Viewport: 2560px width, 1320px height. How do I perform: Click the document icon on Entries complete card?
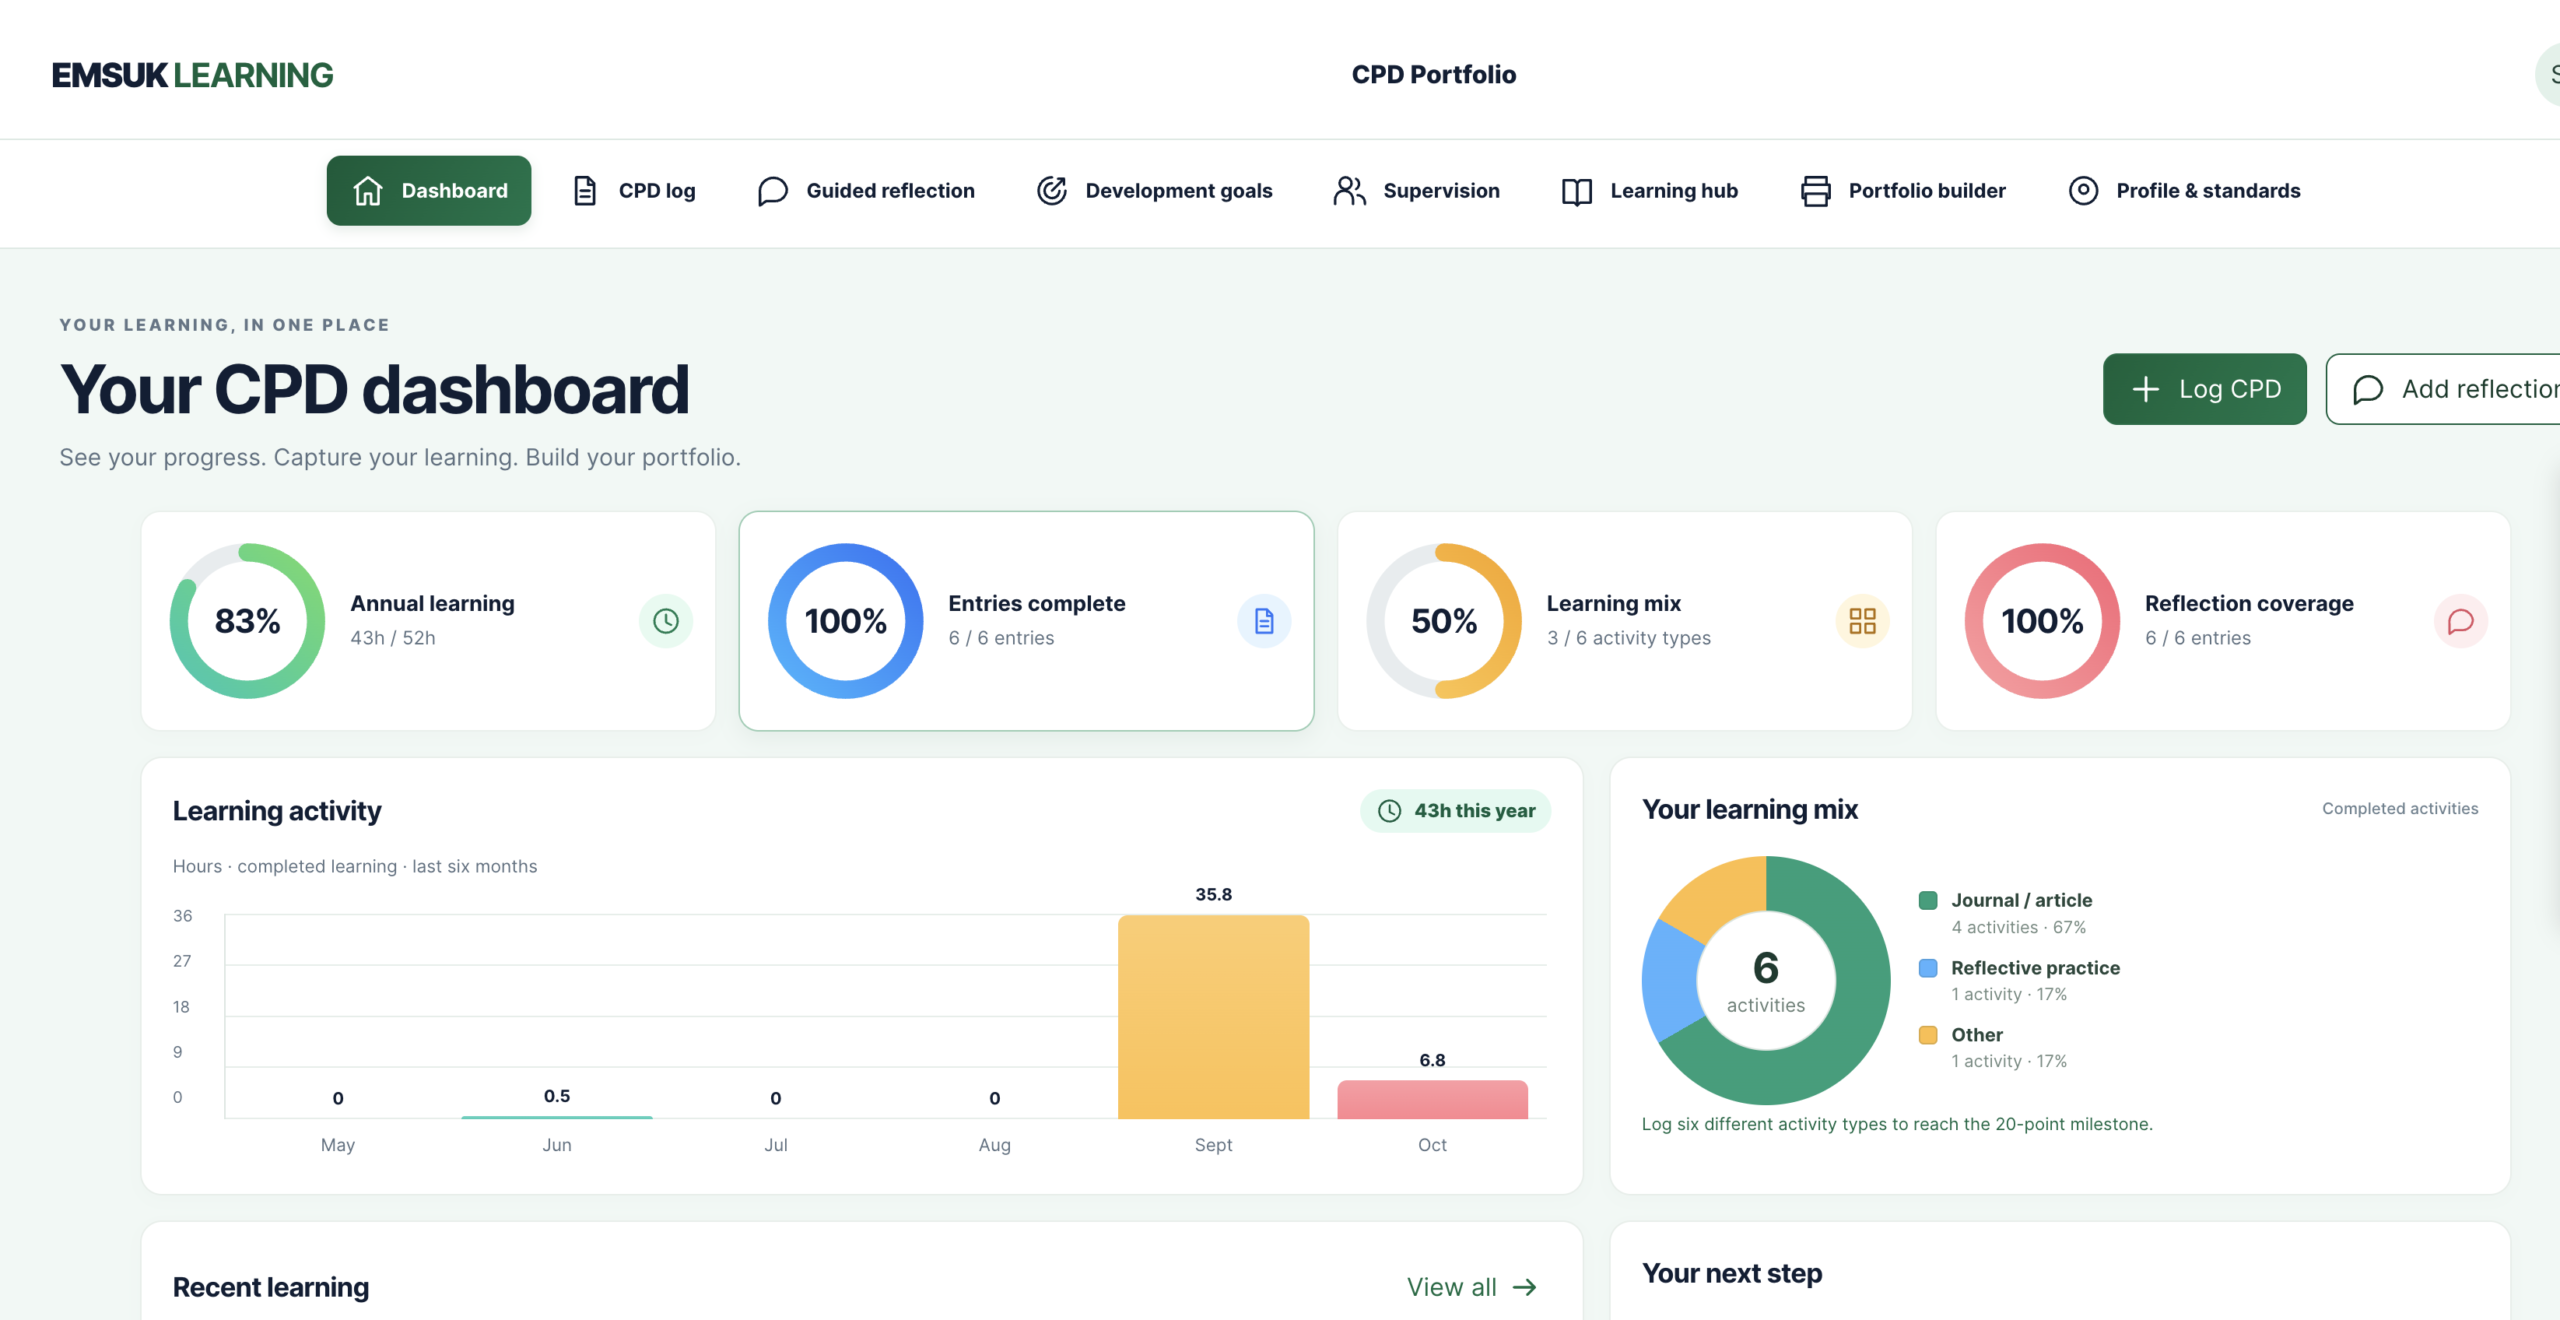tap(1264, 621)
